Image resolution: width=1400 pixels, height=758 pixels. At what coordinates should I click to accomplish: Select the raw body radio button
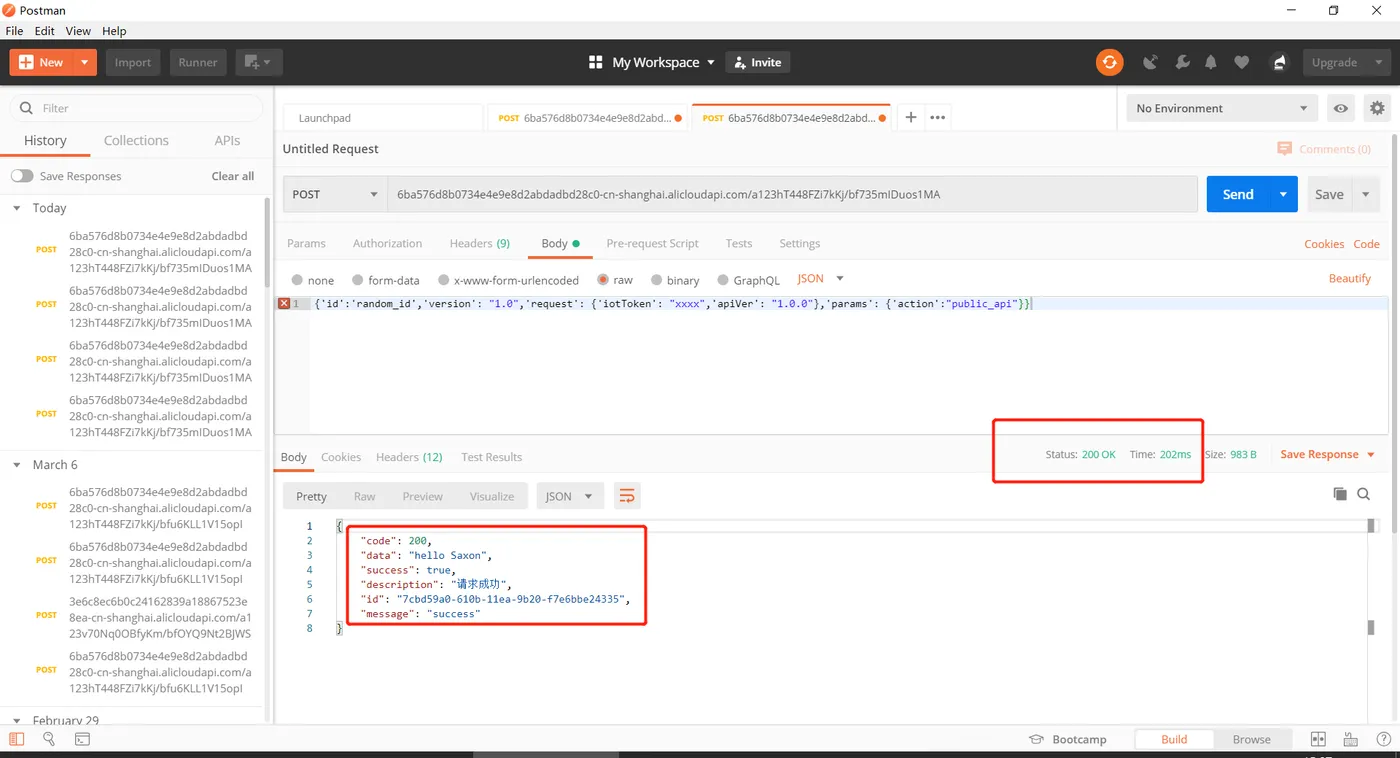point(603,280)
